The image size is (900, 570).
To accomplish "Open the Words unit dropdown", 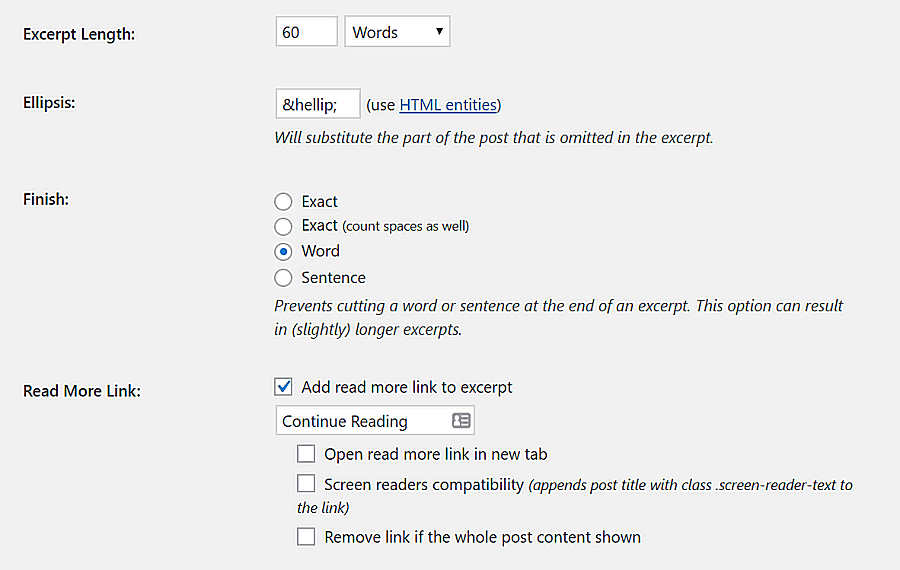I will (397, 32).
